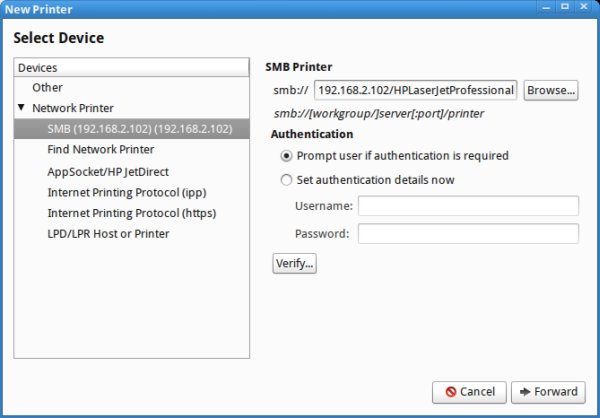Pick Internet Printing Protocol (https)

tap(131, 213)
